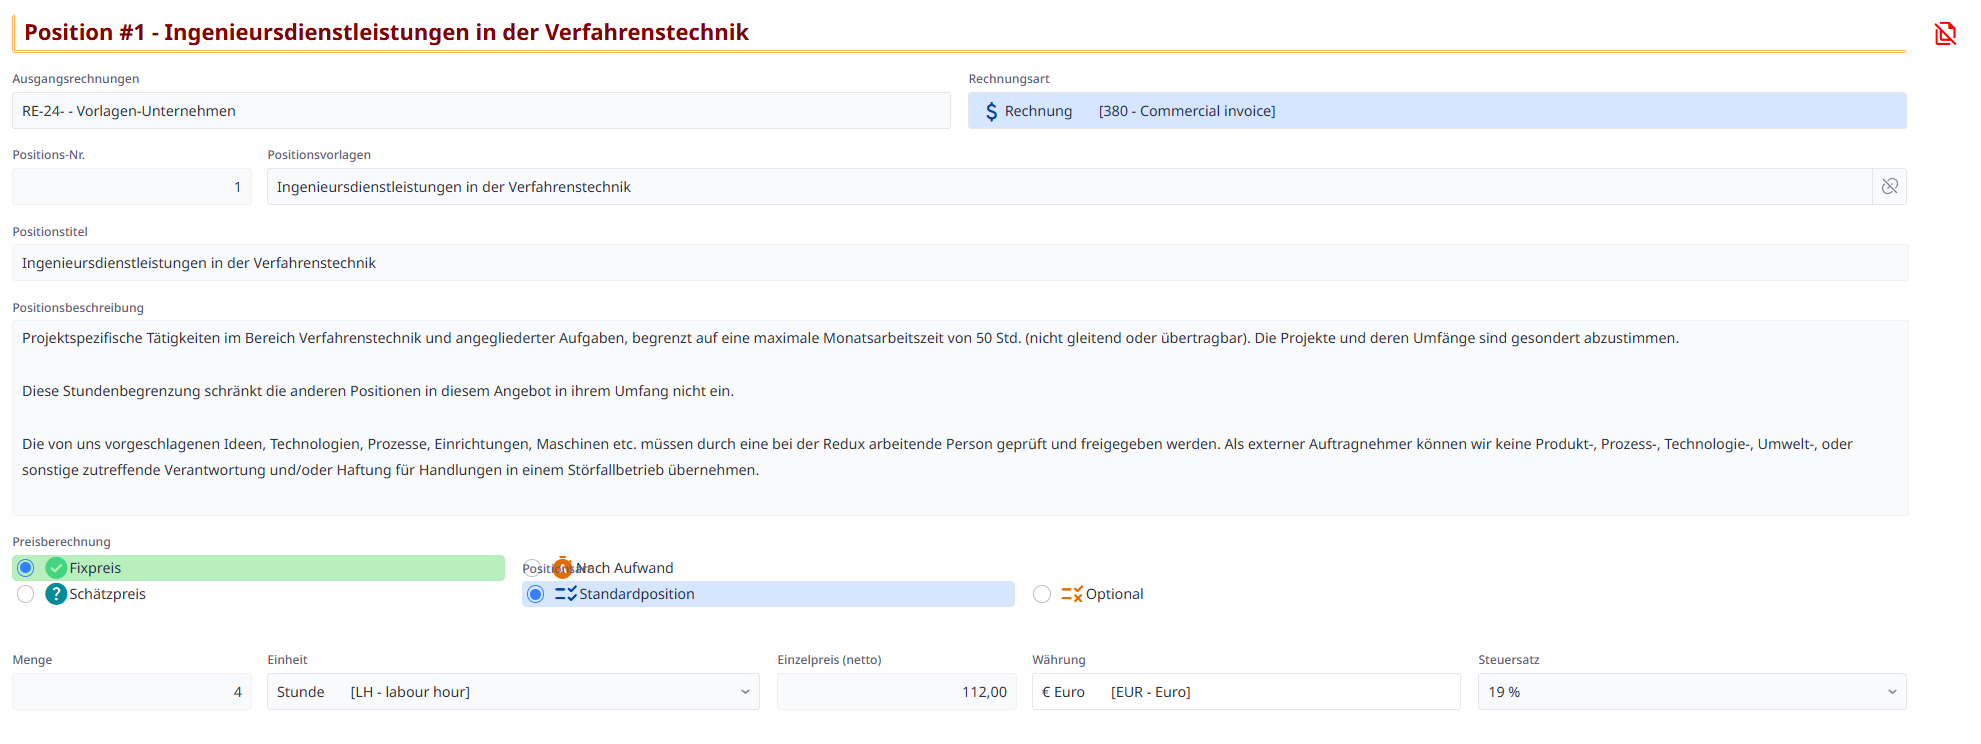Screen dimensions: 1981x744
Task: Open the Rechnungsart field Commercial invoice
Action: click(x=1437, y=111)
